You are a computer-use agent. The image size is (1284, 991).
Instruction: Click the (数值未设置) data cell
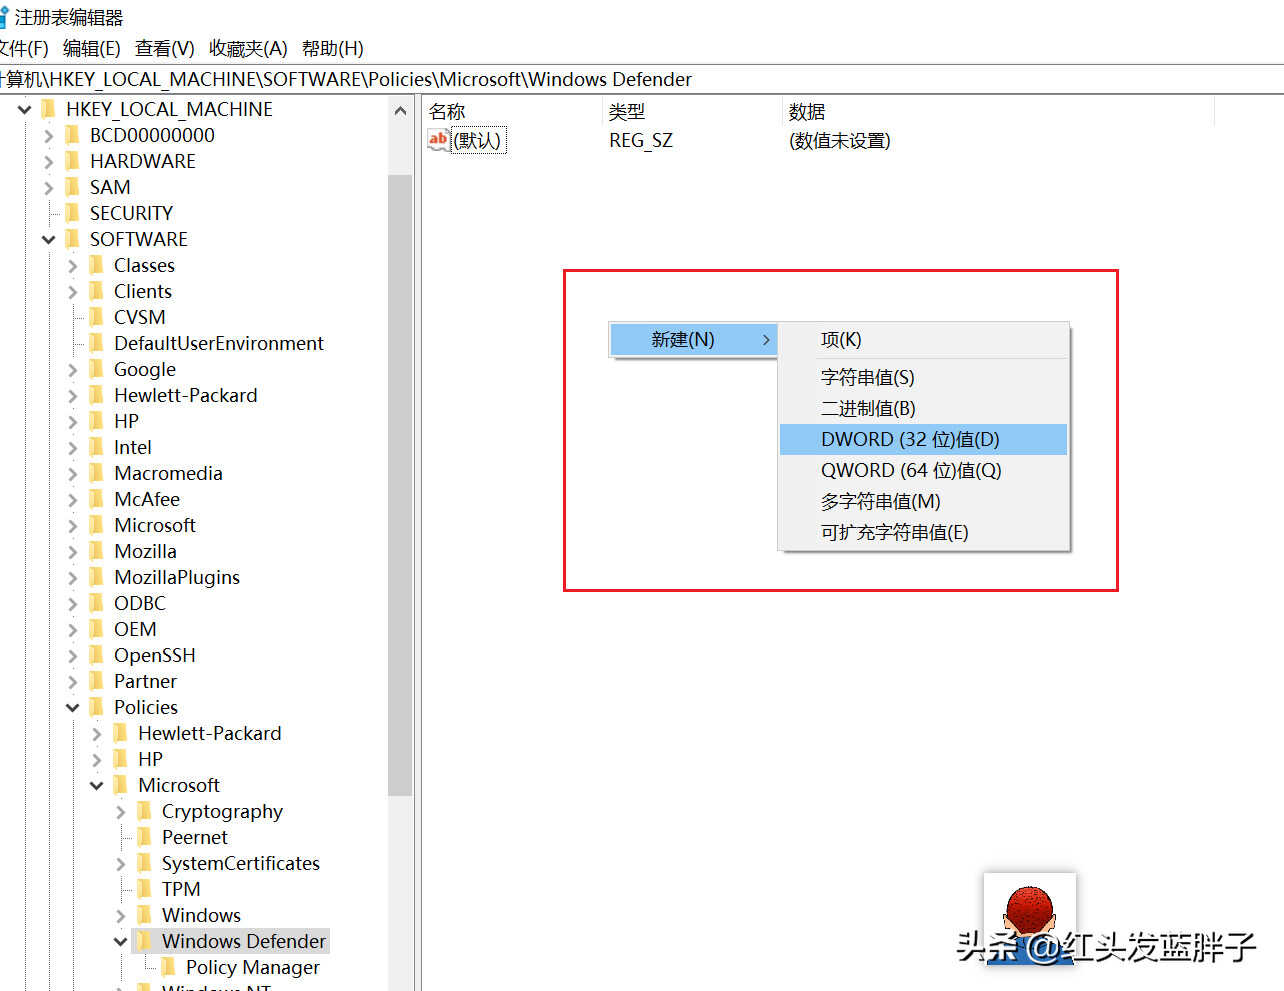click(x=840, y=140)
